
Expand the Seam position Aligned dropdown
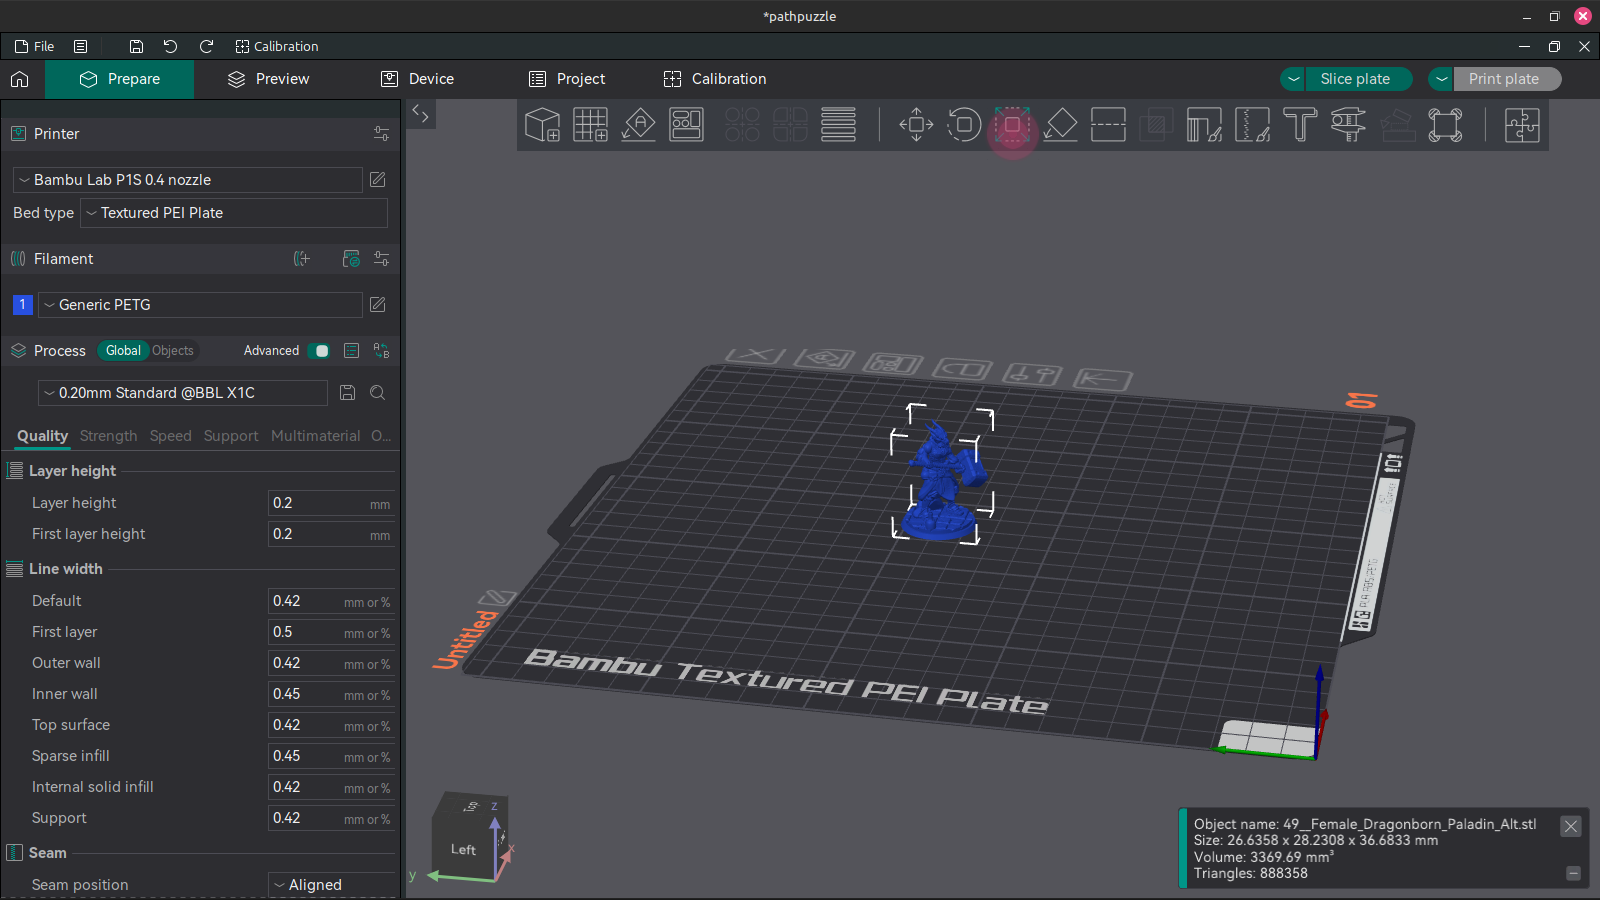(331, 884)
